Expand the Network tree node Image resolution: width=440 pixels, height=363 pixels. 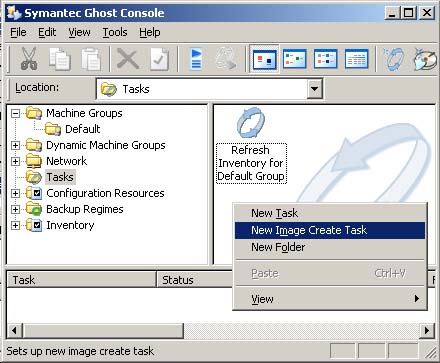pos(15,161)
